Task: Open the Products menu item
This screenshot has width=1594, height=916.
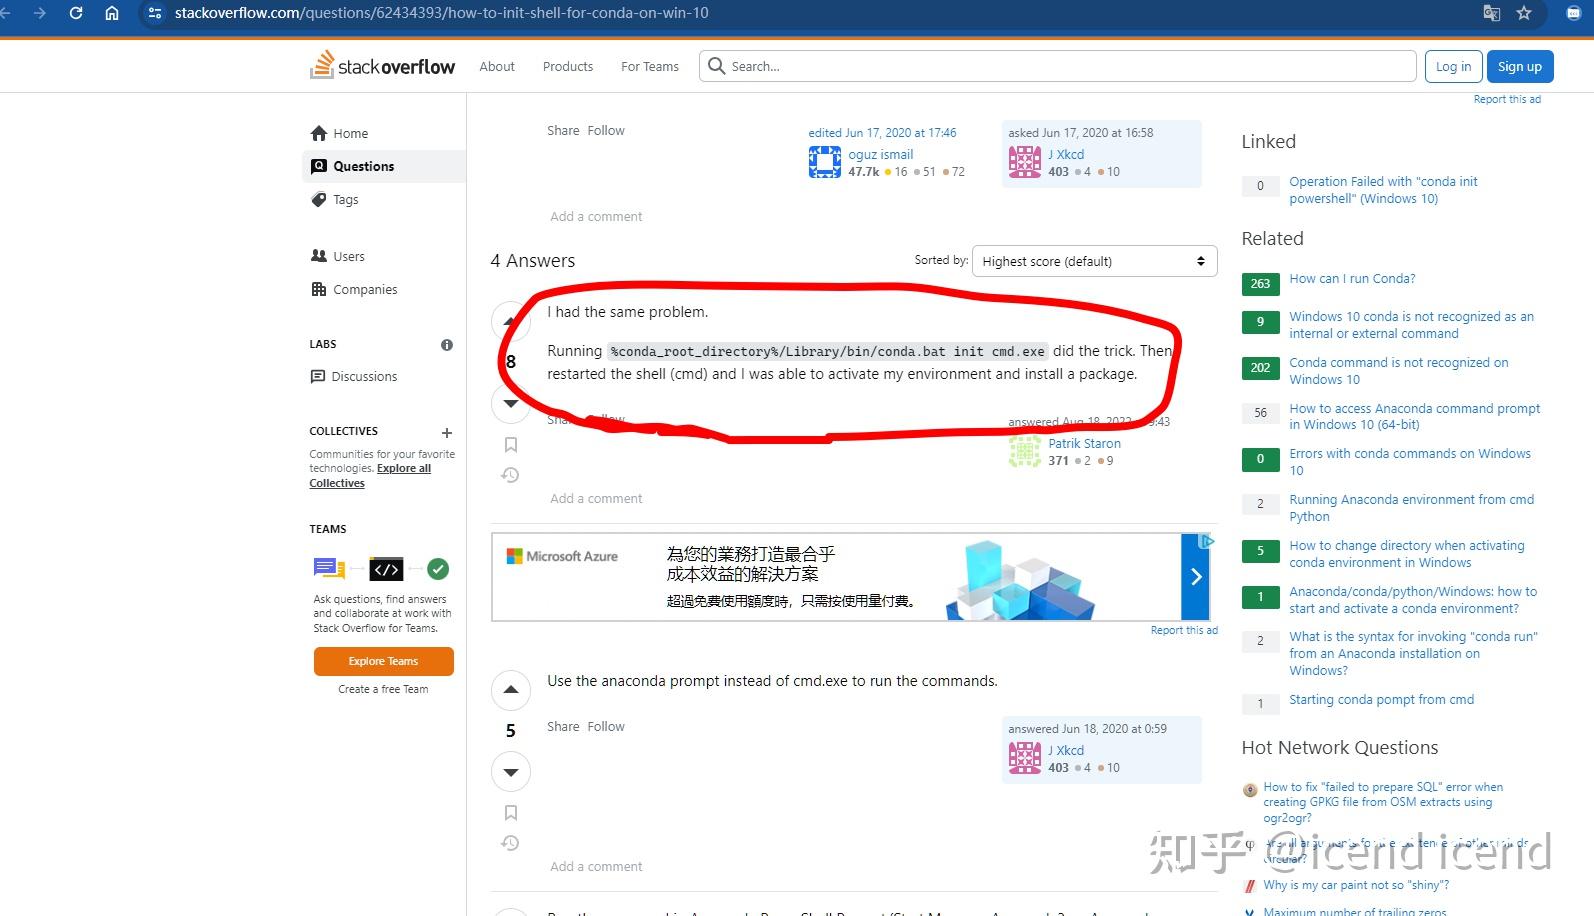Action: tap(568, 66)
